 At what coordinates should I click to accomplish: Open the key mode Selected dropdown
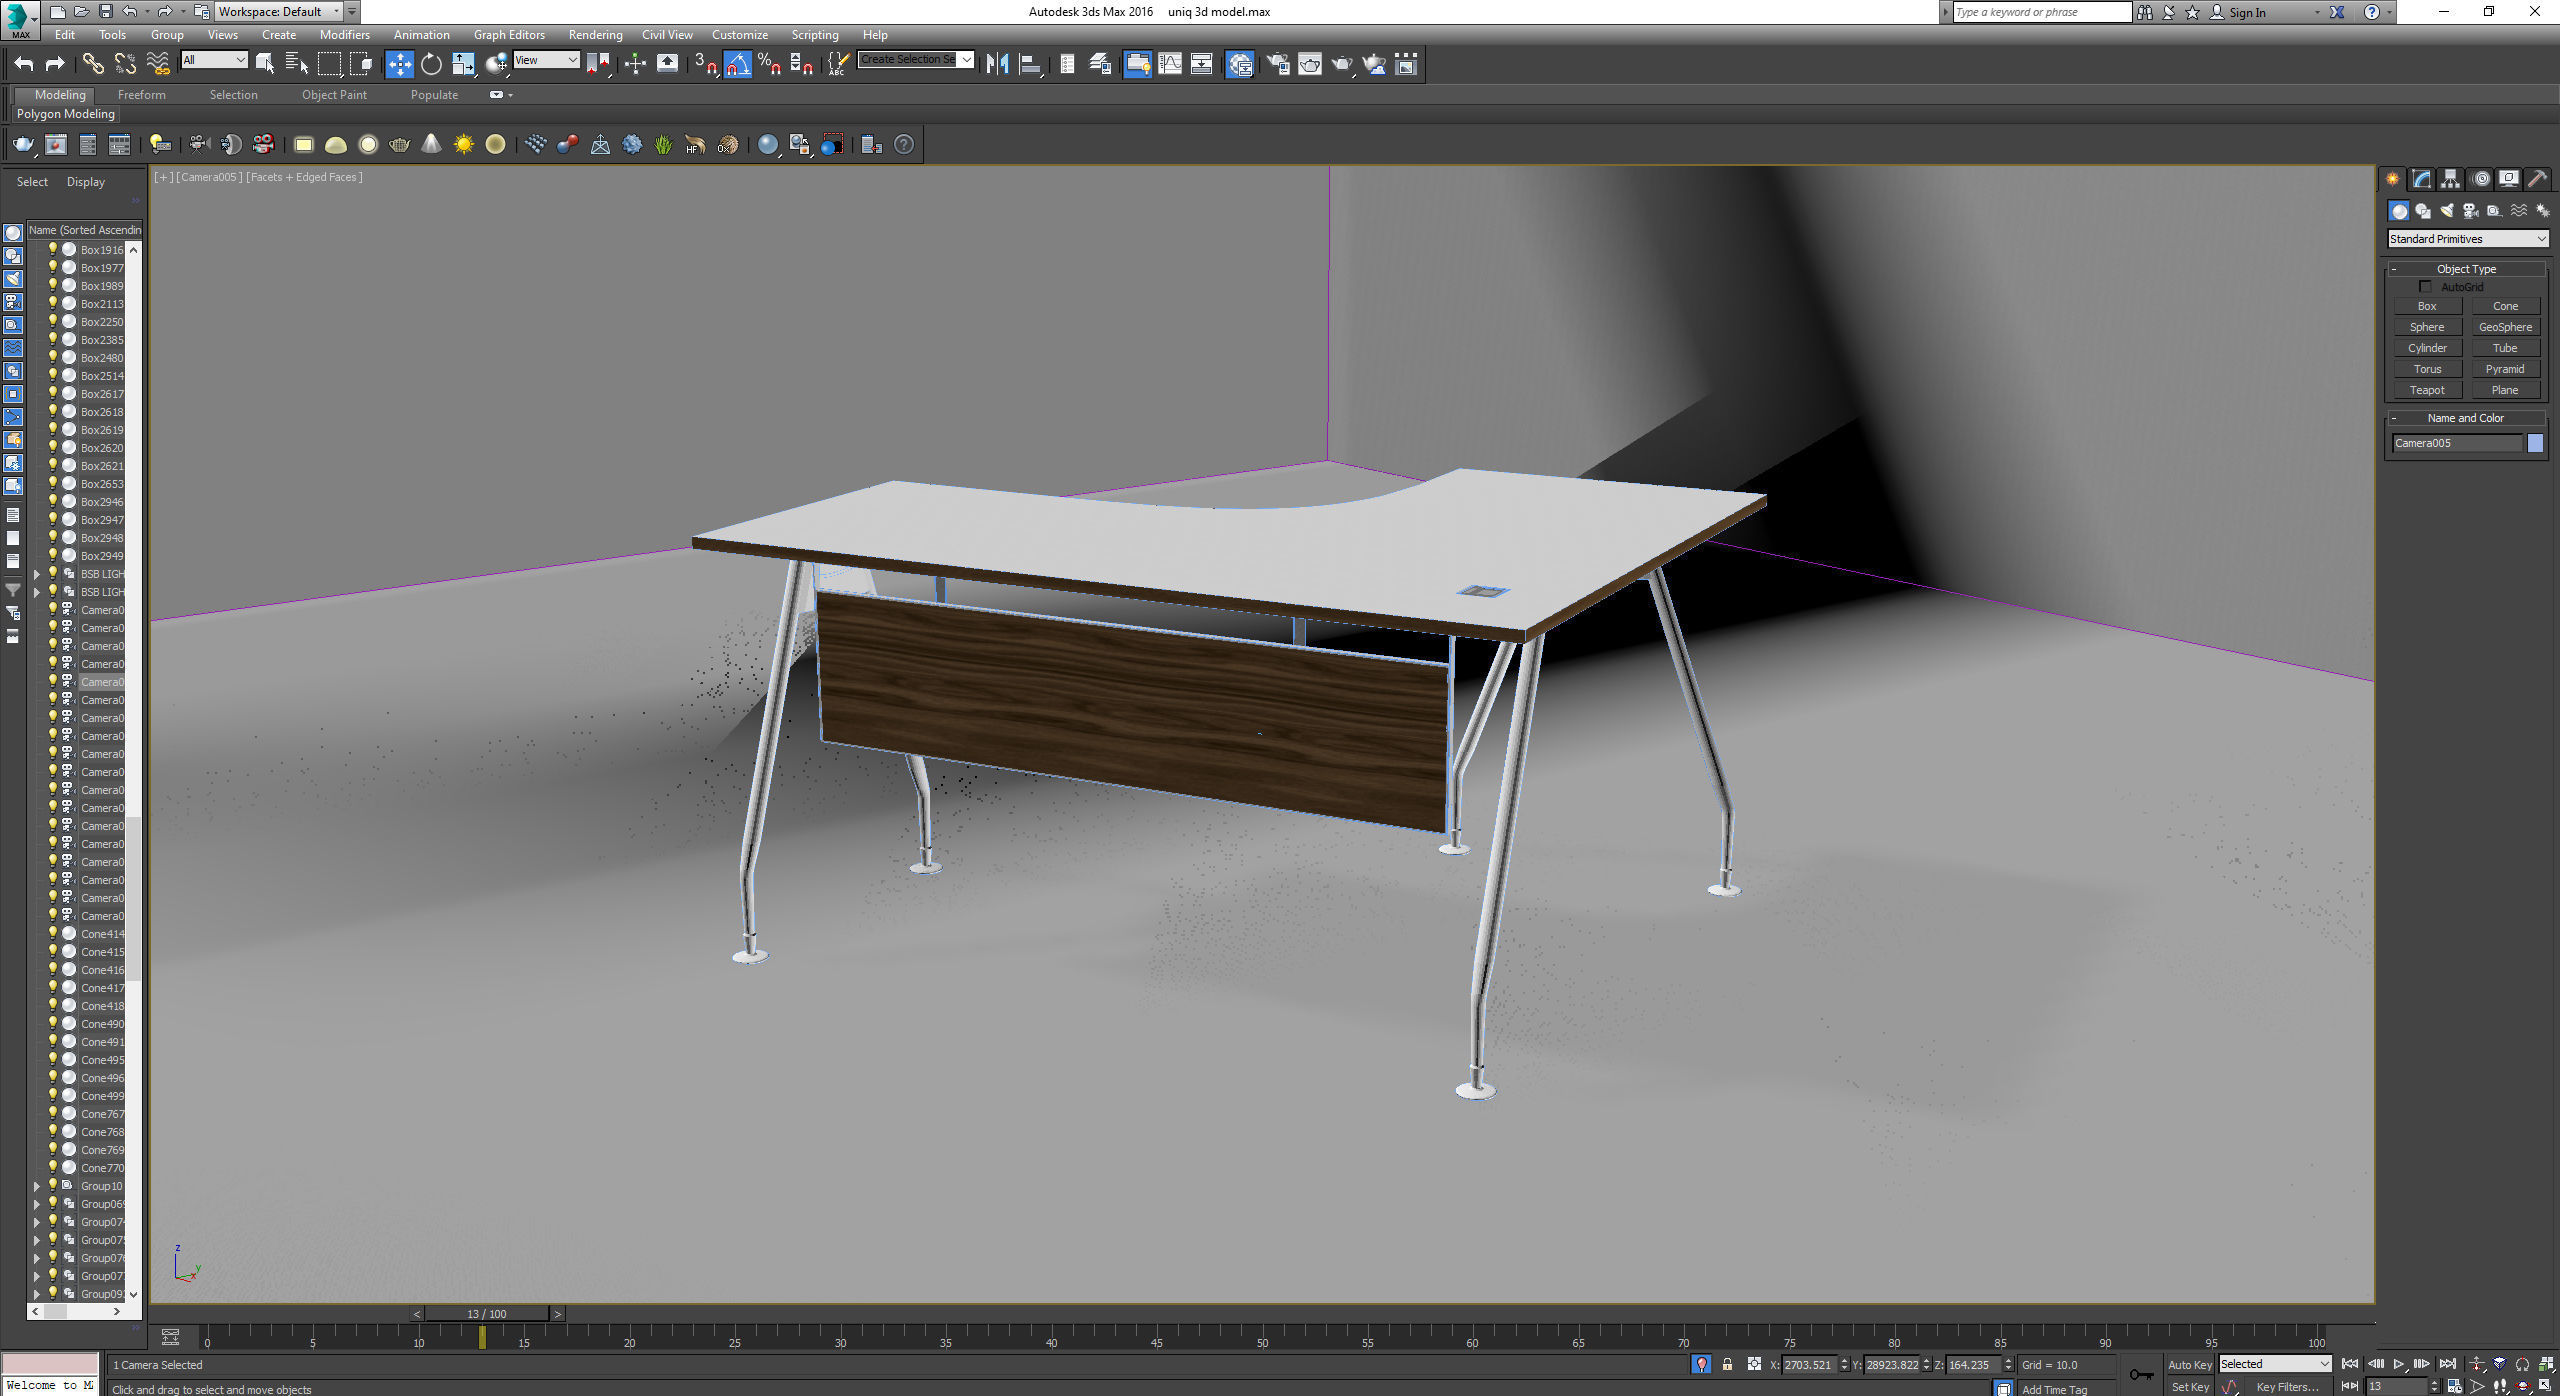[2275, 1364]
